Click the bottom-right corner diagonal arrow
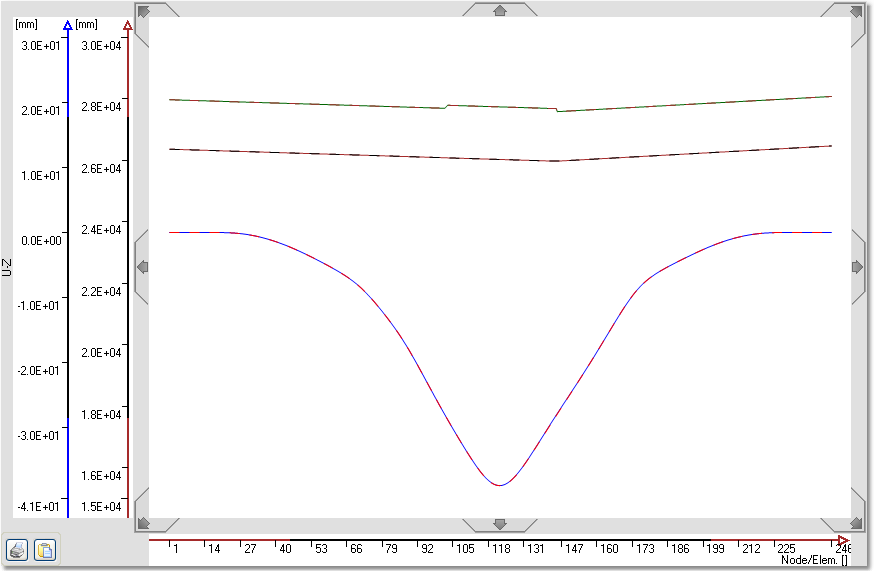The width and height of the screenshot is (874, 573). click(855, 523)
